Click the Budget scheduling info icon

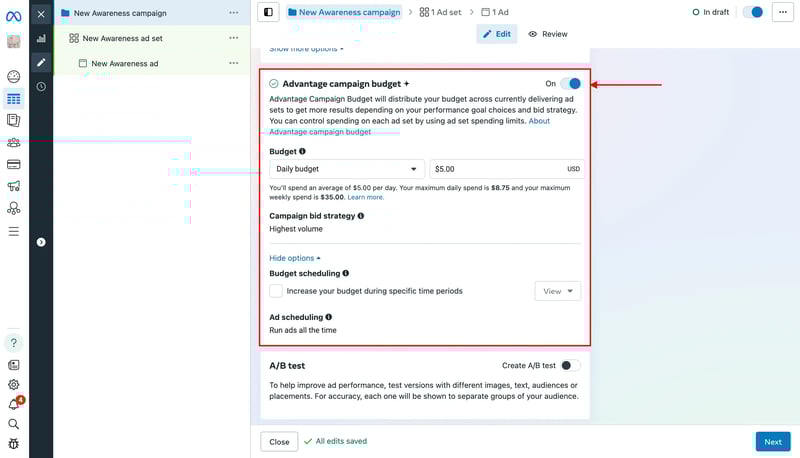pyautogui.click(x=346, y=273)
